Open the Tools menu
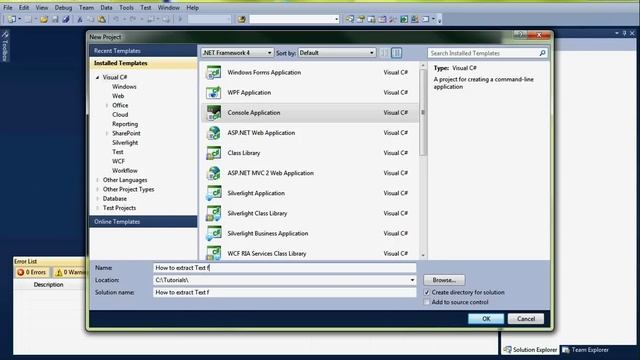Screen dimensions: 640x360 tap(126, 7)
